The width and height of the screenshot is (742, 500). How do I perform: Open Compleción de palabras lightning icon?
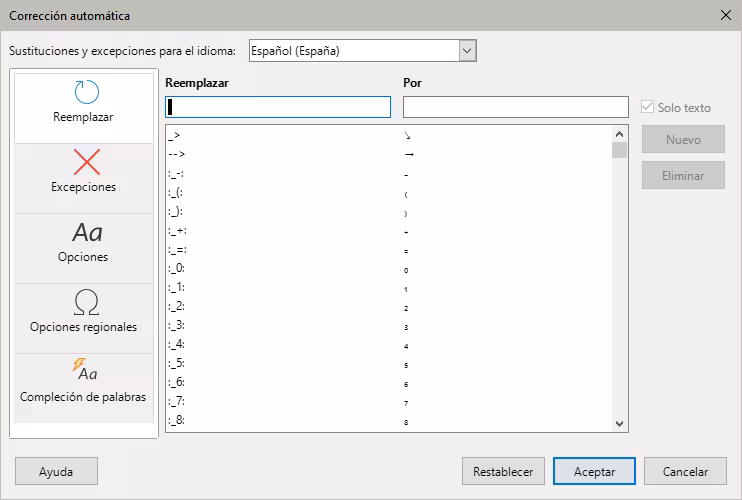coord(84,371)
